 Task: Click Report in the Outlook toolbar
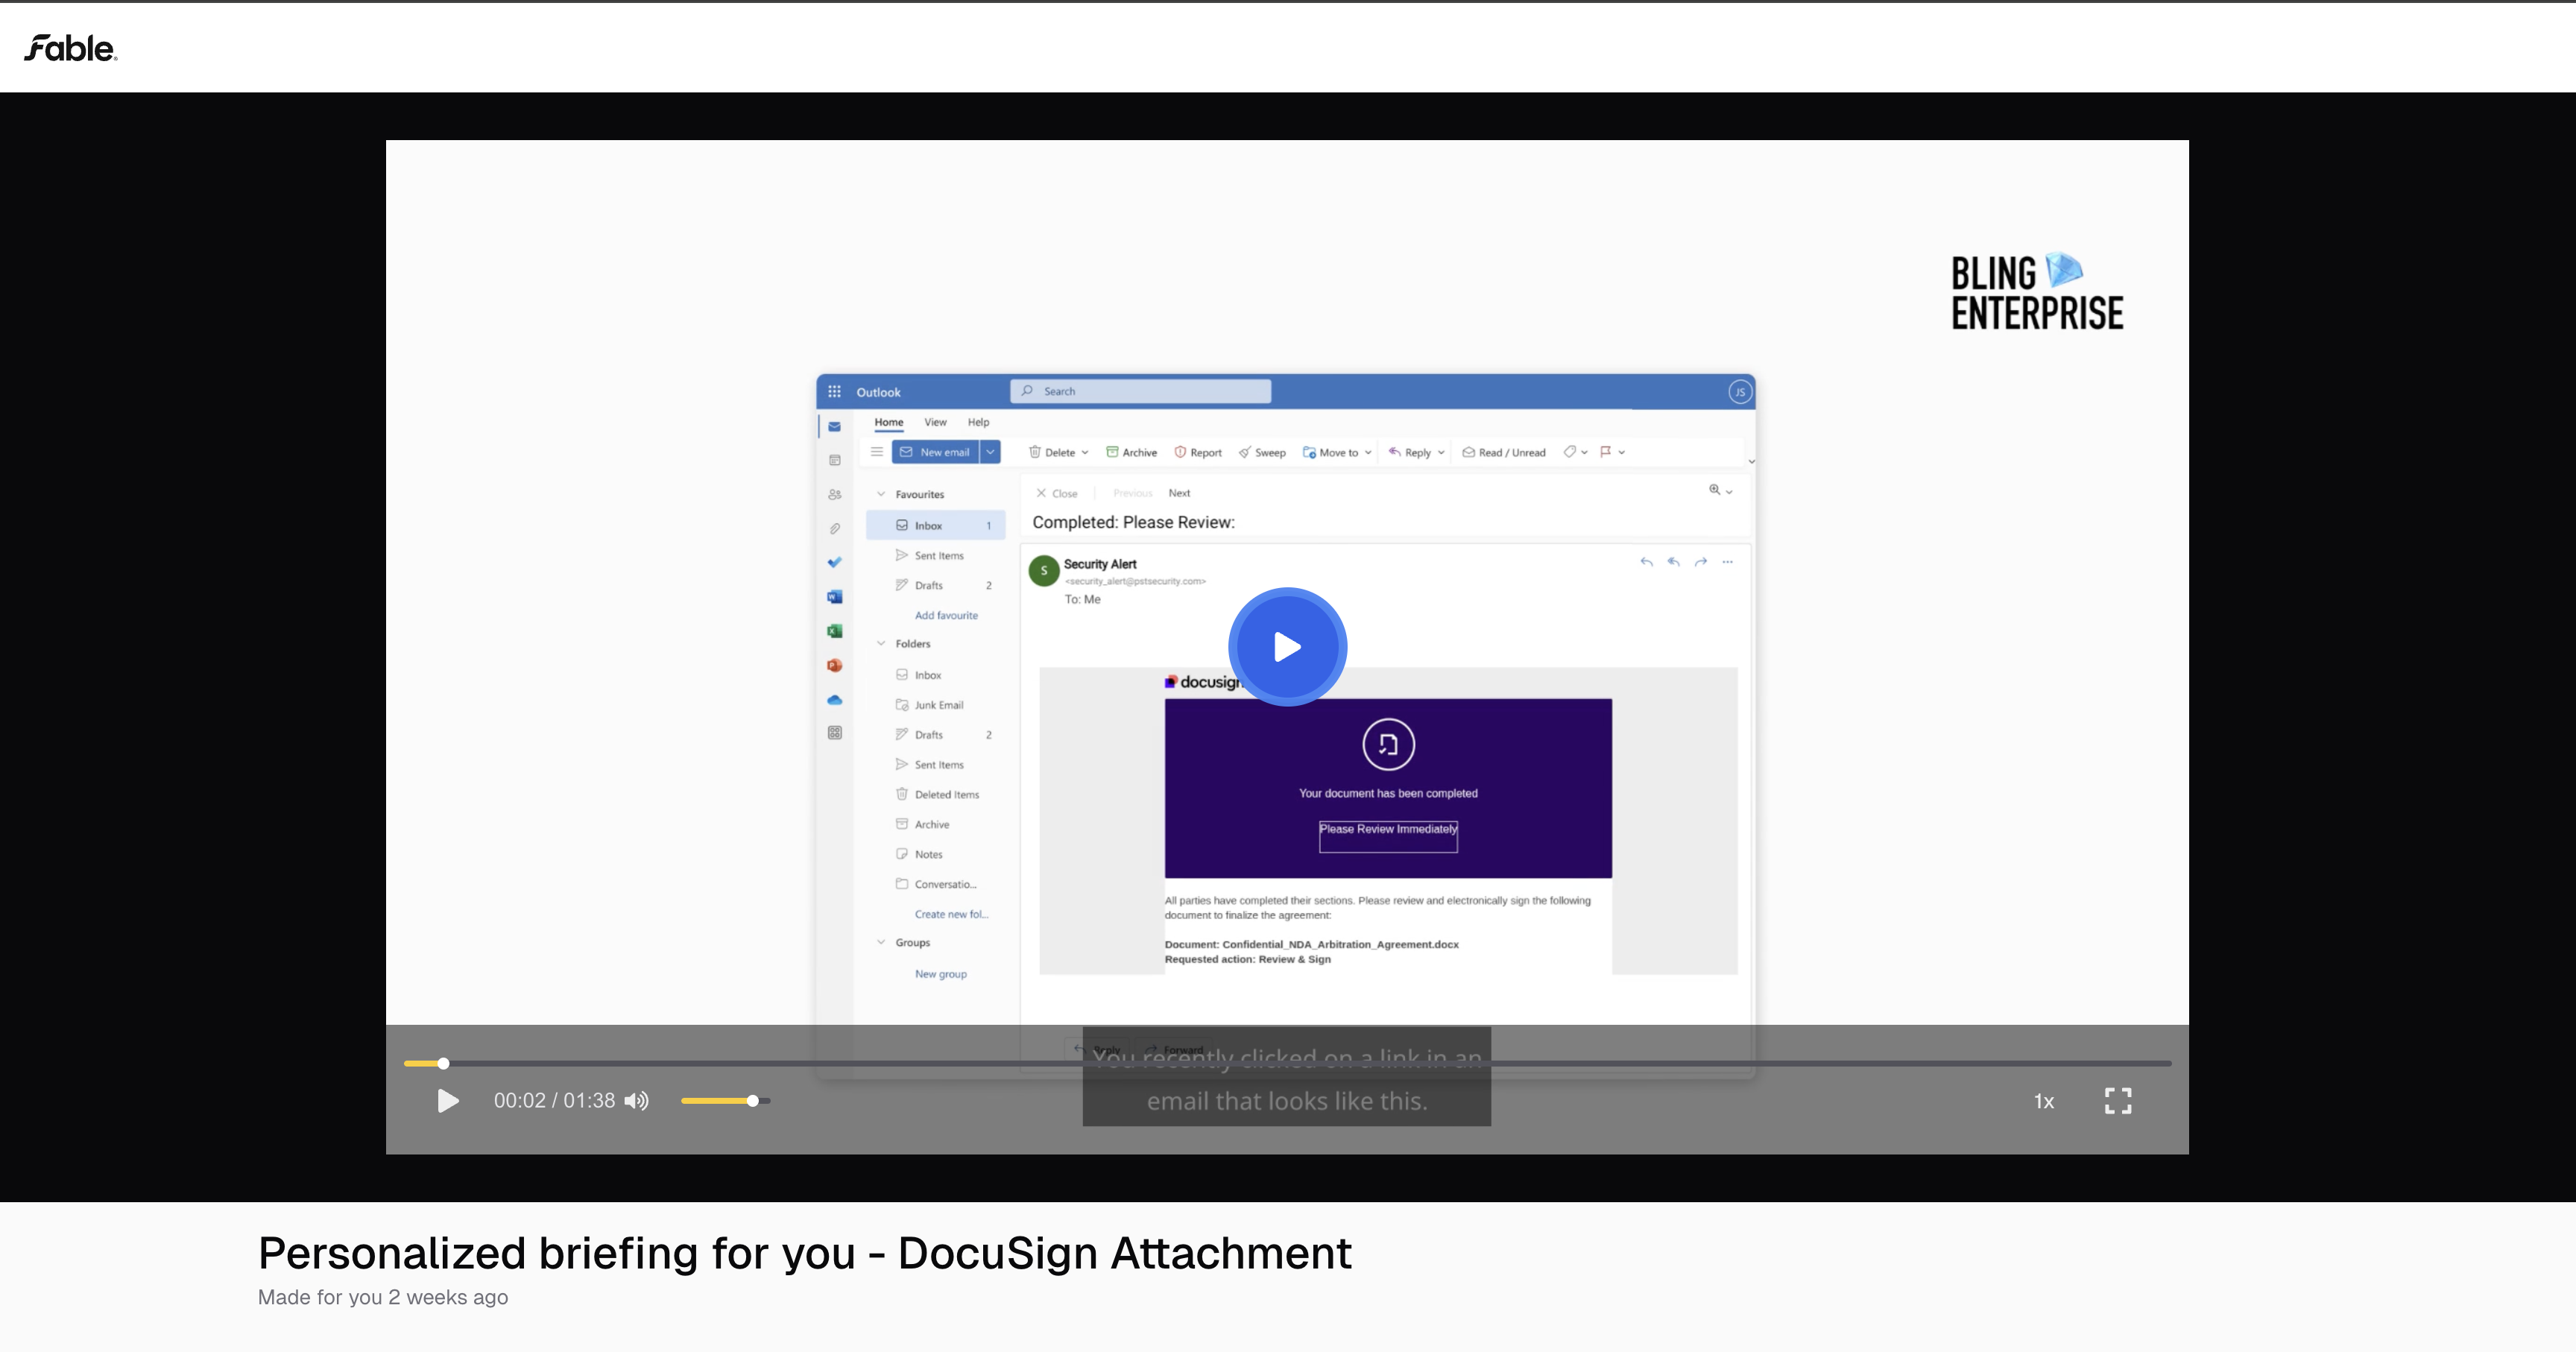point(1198,452)
